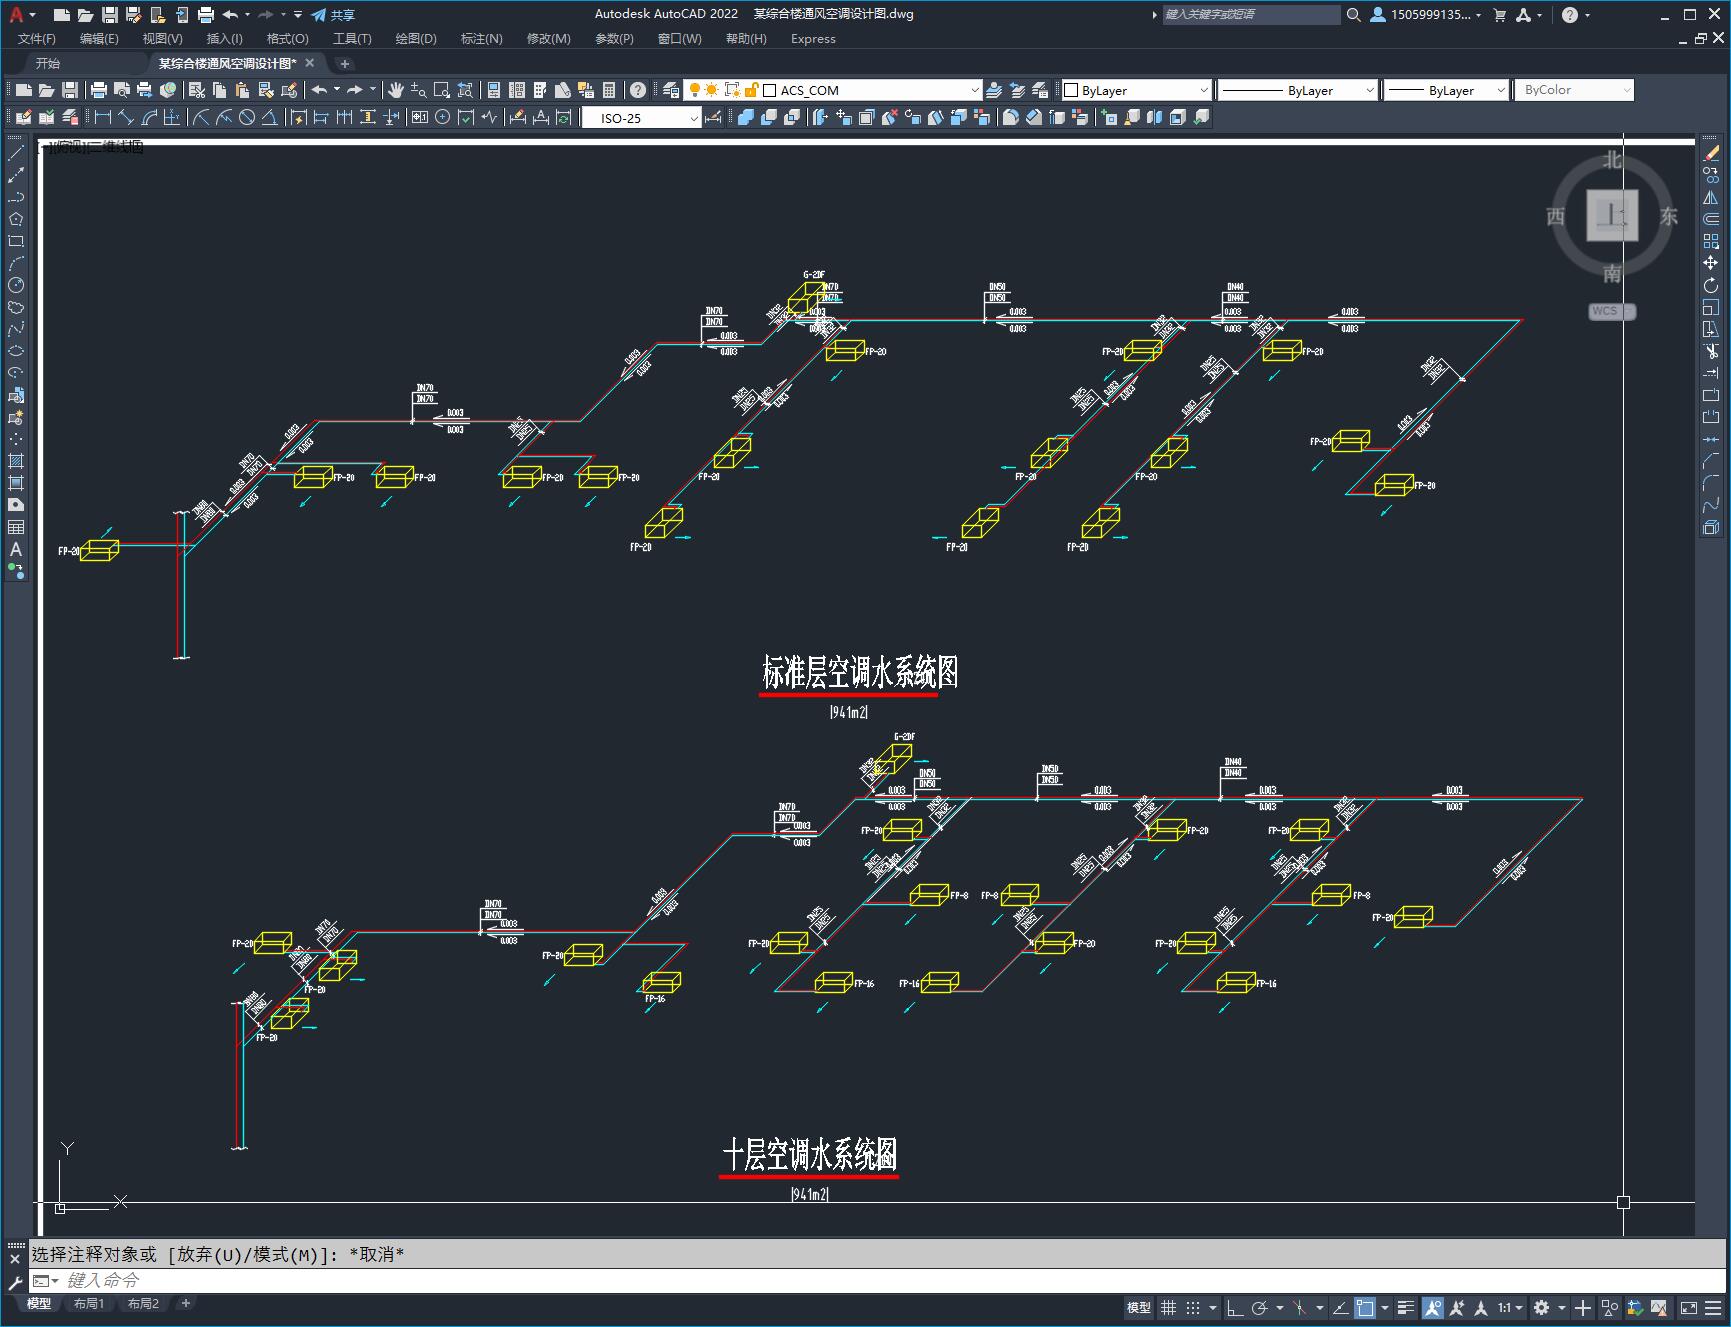This screenshot has width=1731, height=1327.
Task: Select the Rotate modify tool
Action: 1711,285
